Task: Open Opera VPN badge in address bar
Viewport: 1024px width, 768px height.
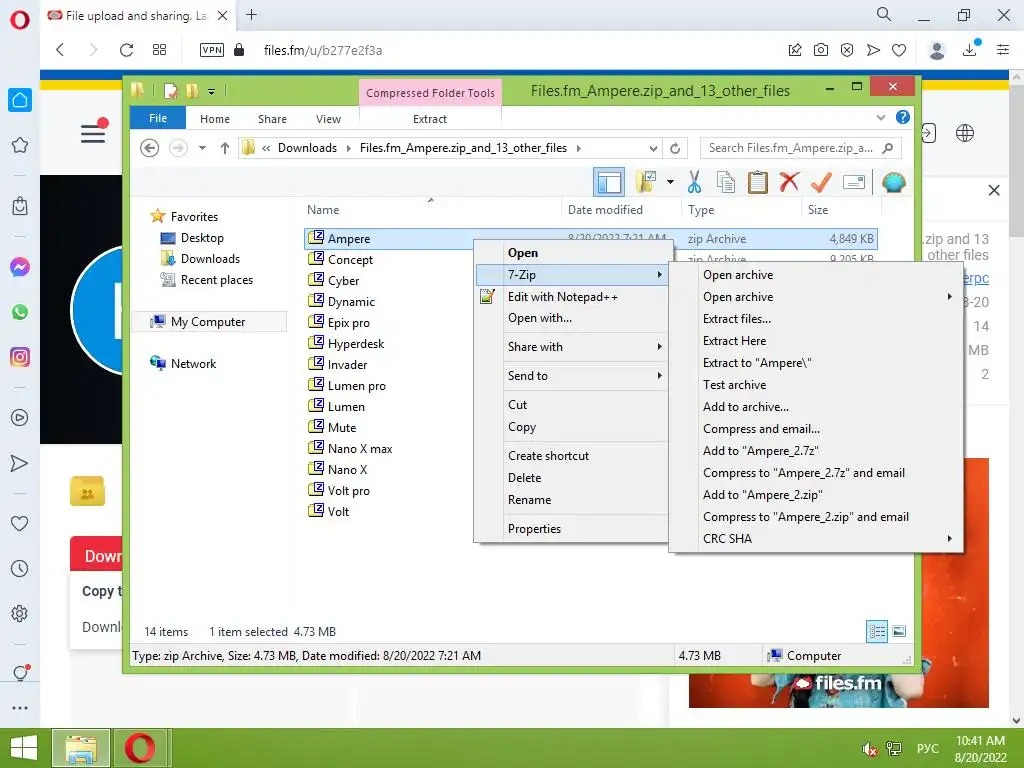Action: pyautogui.click(x=212, y=50)
